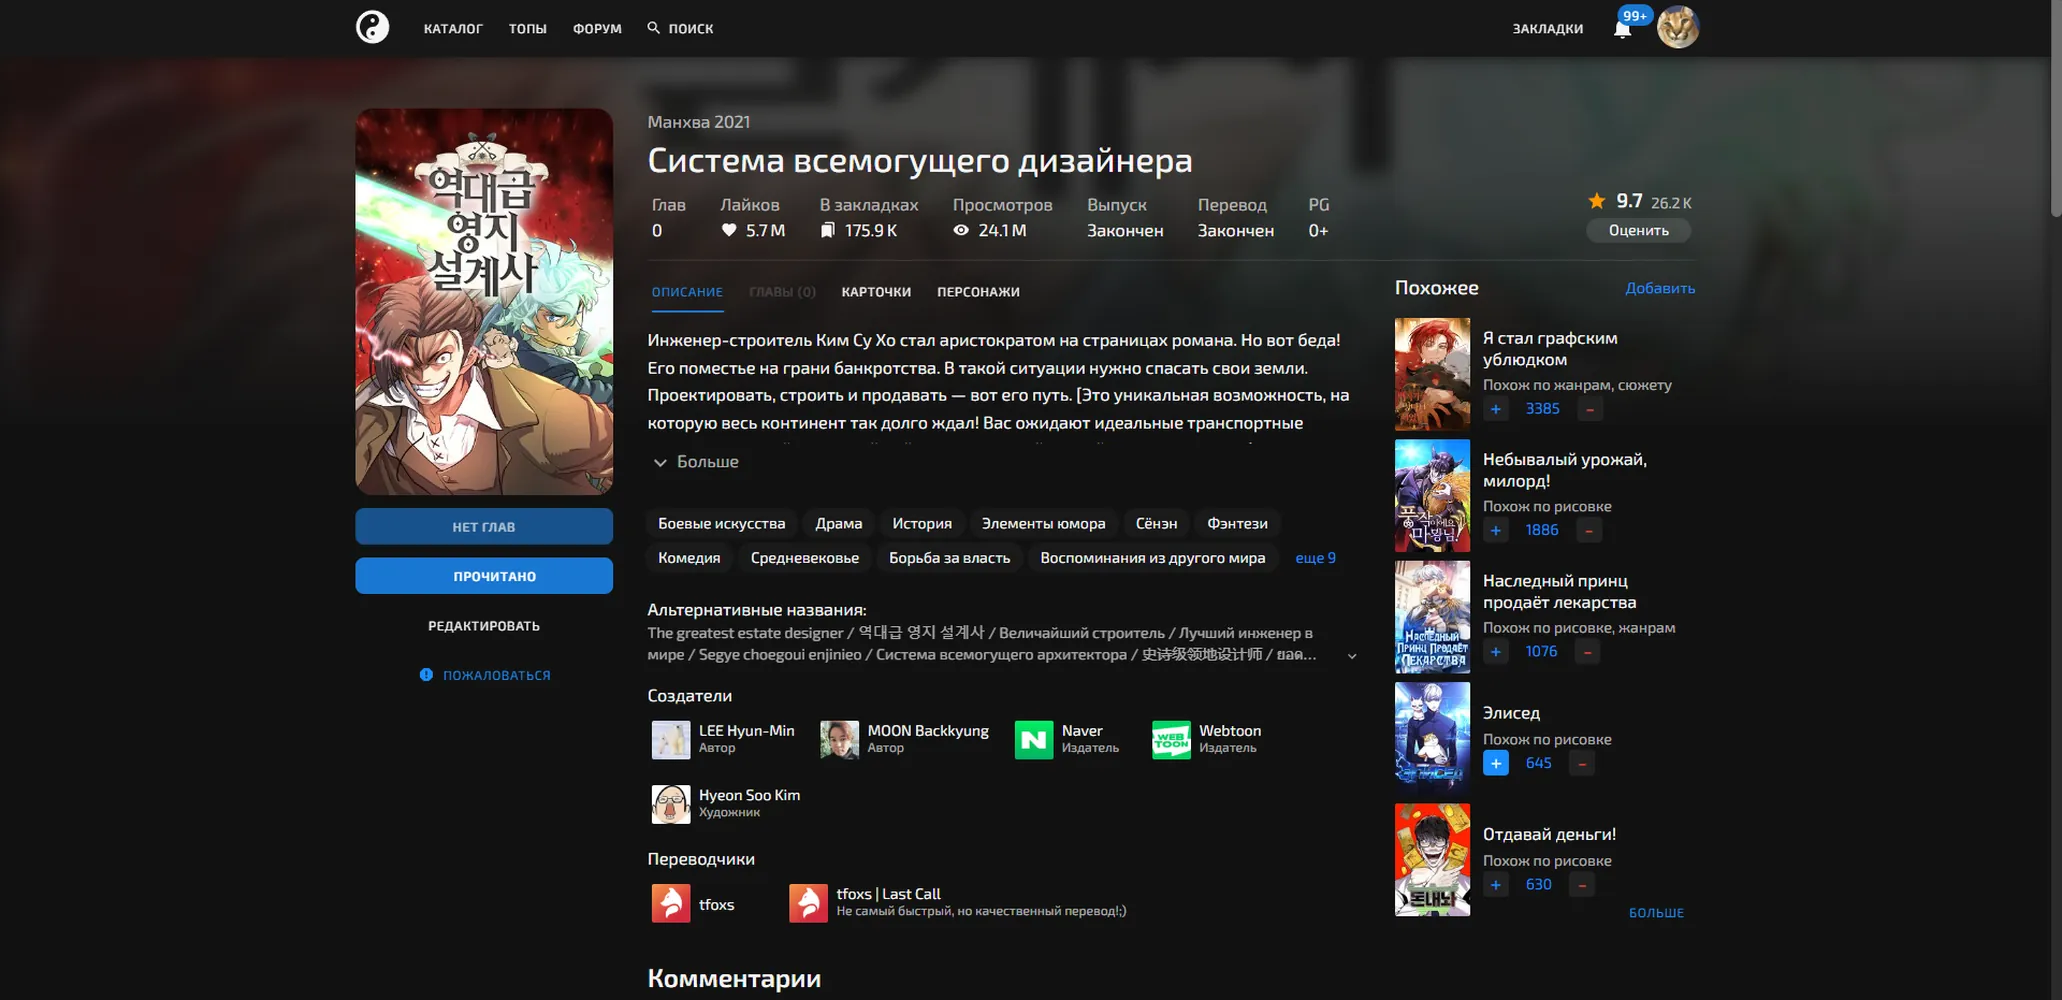Click Редактировать link

click(484, 626)
